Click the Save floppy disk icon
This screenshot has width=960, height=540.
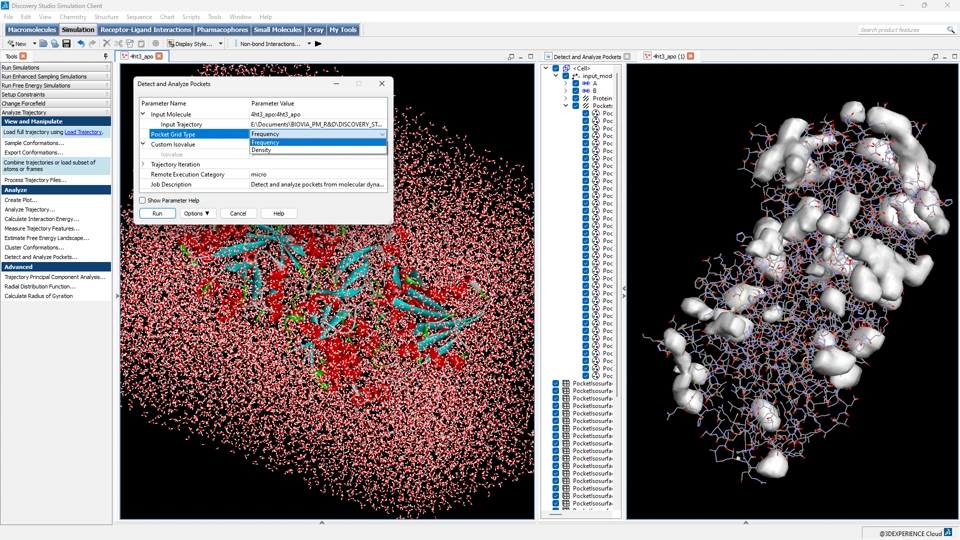(x=66, y=43)
